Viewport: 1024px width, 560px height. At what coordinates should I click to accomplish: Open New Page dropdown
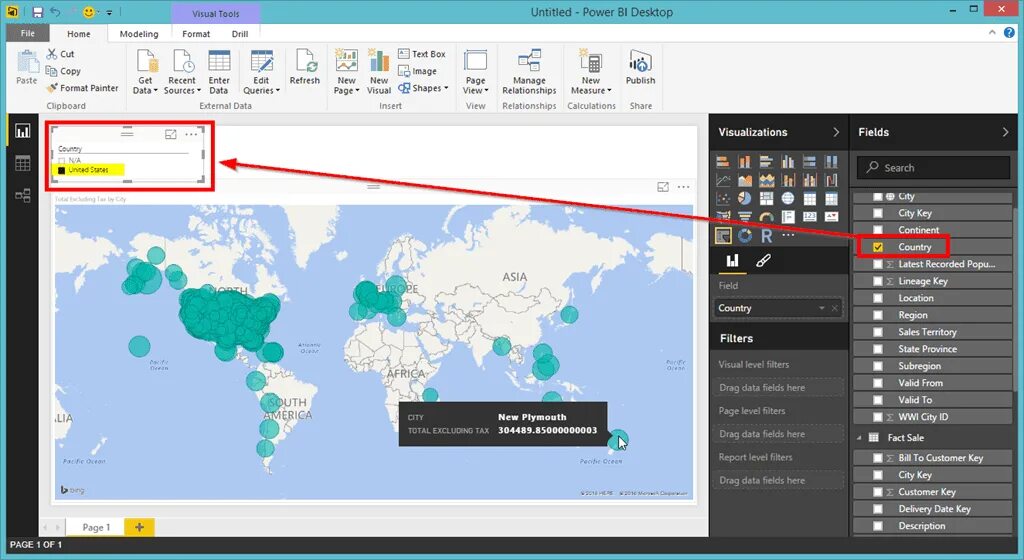346,72
